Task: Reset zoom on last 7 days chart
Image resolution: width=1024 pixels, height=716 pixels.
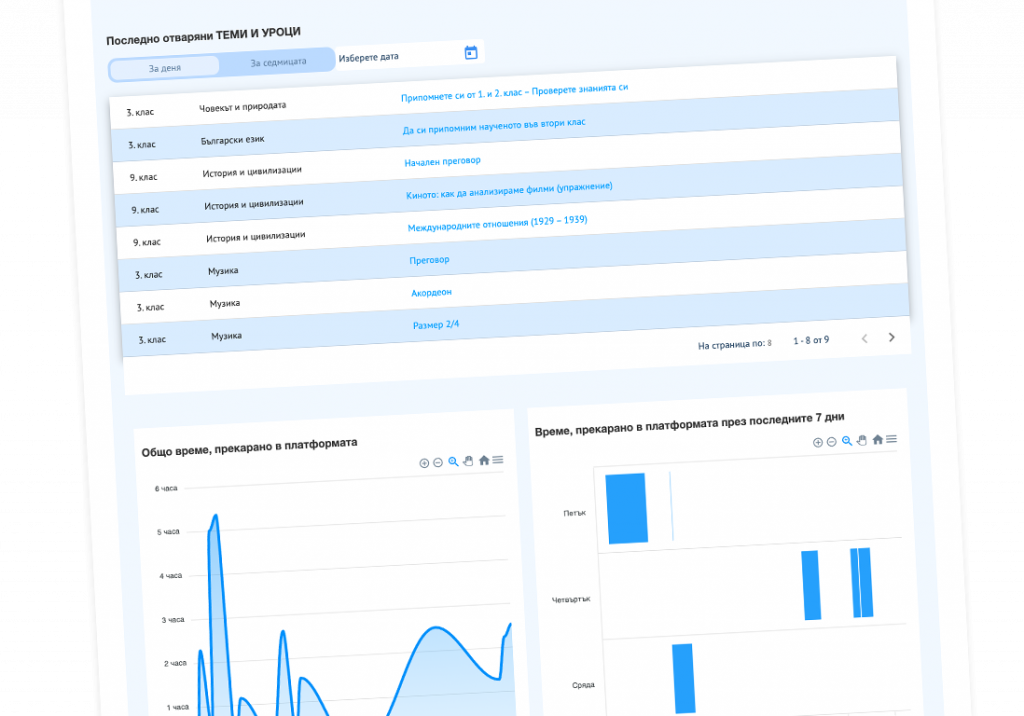Action: tap(878, 440)
